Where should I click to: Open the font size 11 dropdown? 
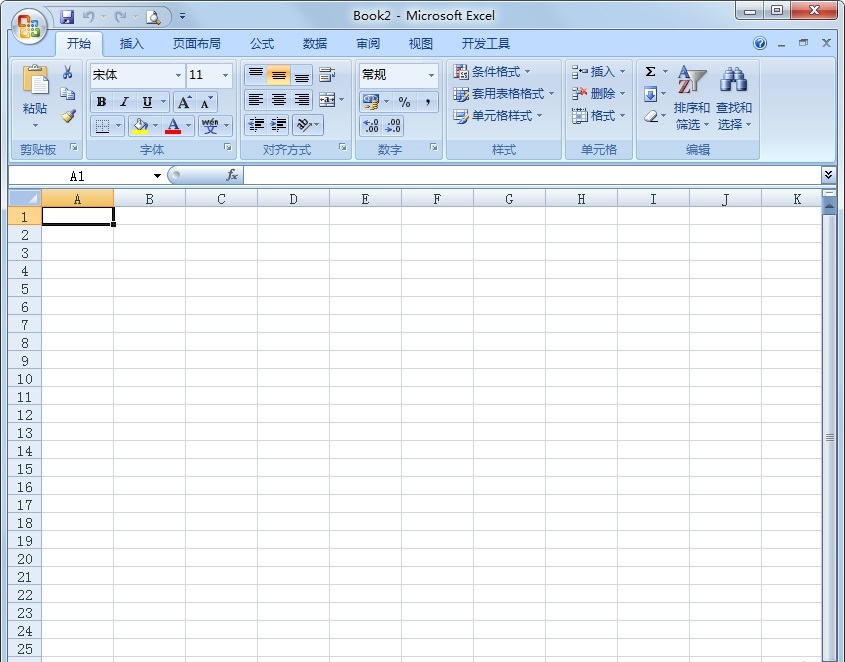225,75
